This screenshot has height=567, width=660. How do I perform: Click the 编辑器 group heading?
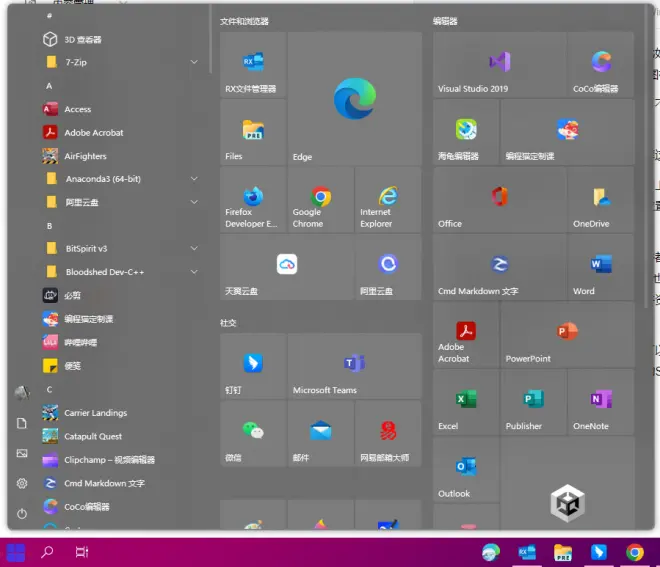(x=445, y=21)
